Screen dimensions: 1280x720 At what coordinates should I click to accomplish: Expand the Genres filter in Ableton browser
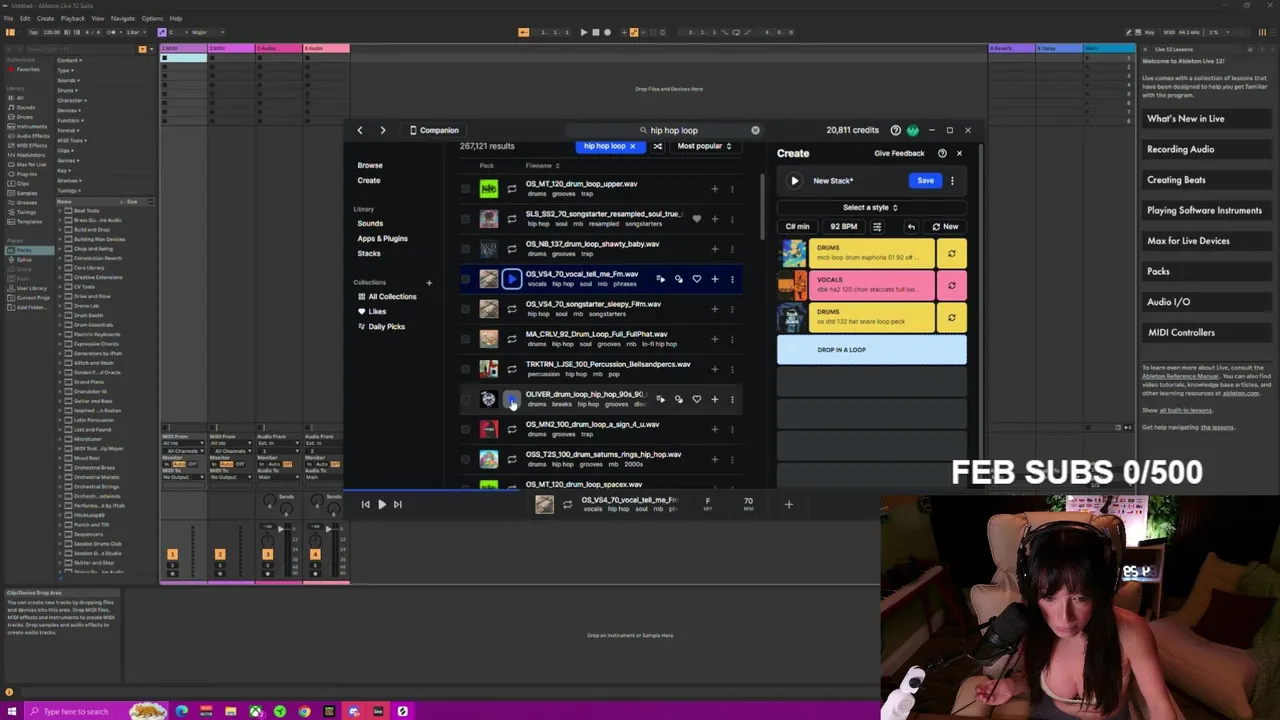tap(68, 160)
